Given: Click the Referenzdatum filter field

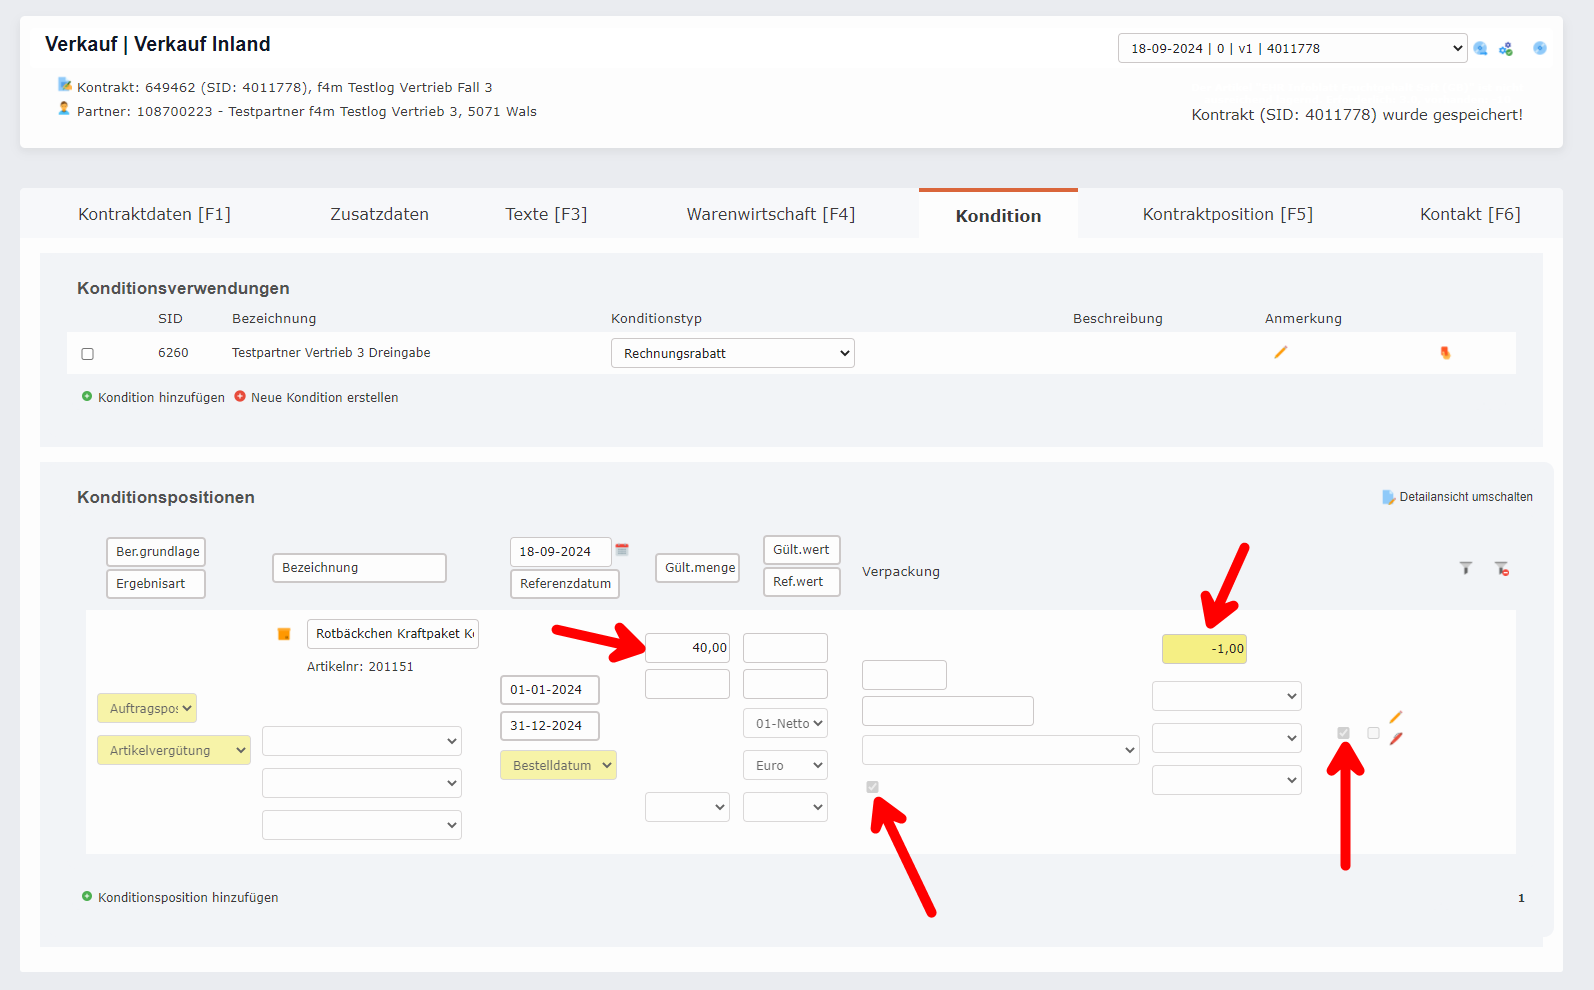Looking at the screenshot, I should [565, 584].
